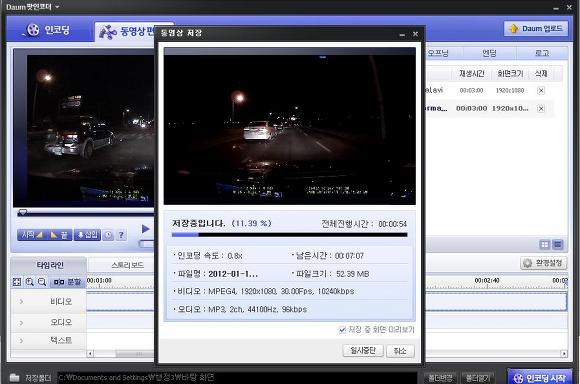Open the clock/time icon next to 삽입
The width and height of the screenshot is (580, 384).
click(108, 235)
